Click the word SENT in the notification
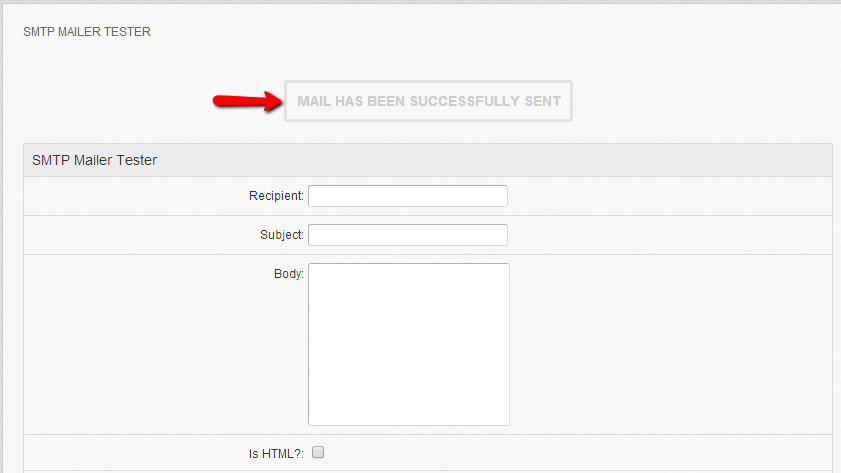Image resolution: width=841 pixels, height=473 pixels. (543, 101)
